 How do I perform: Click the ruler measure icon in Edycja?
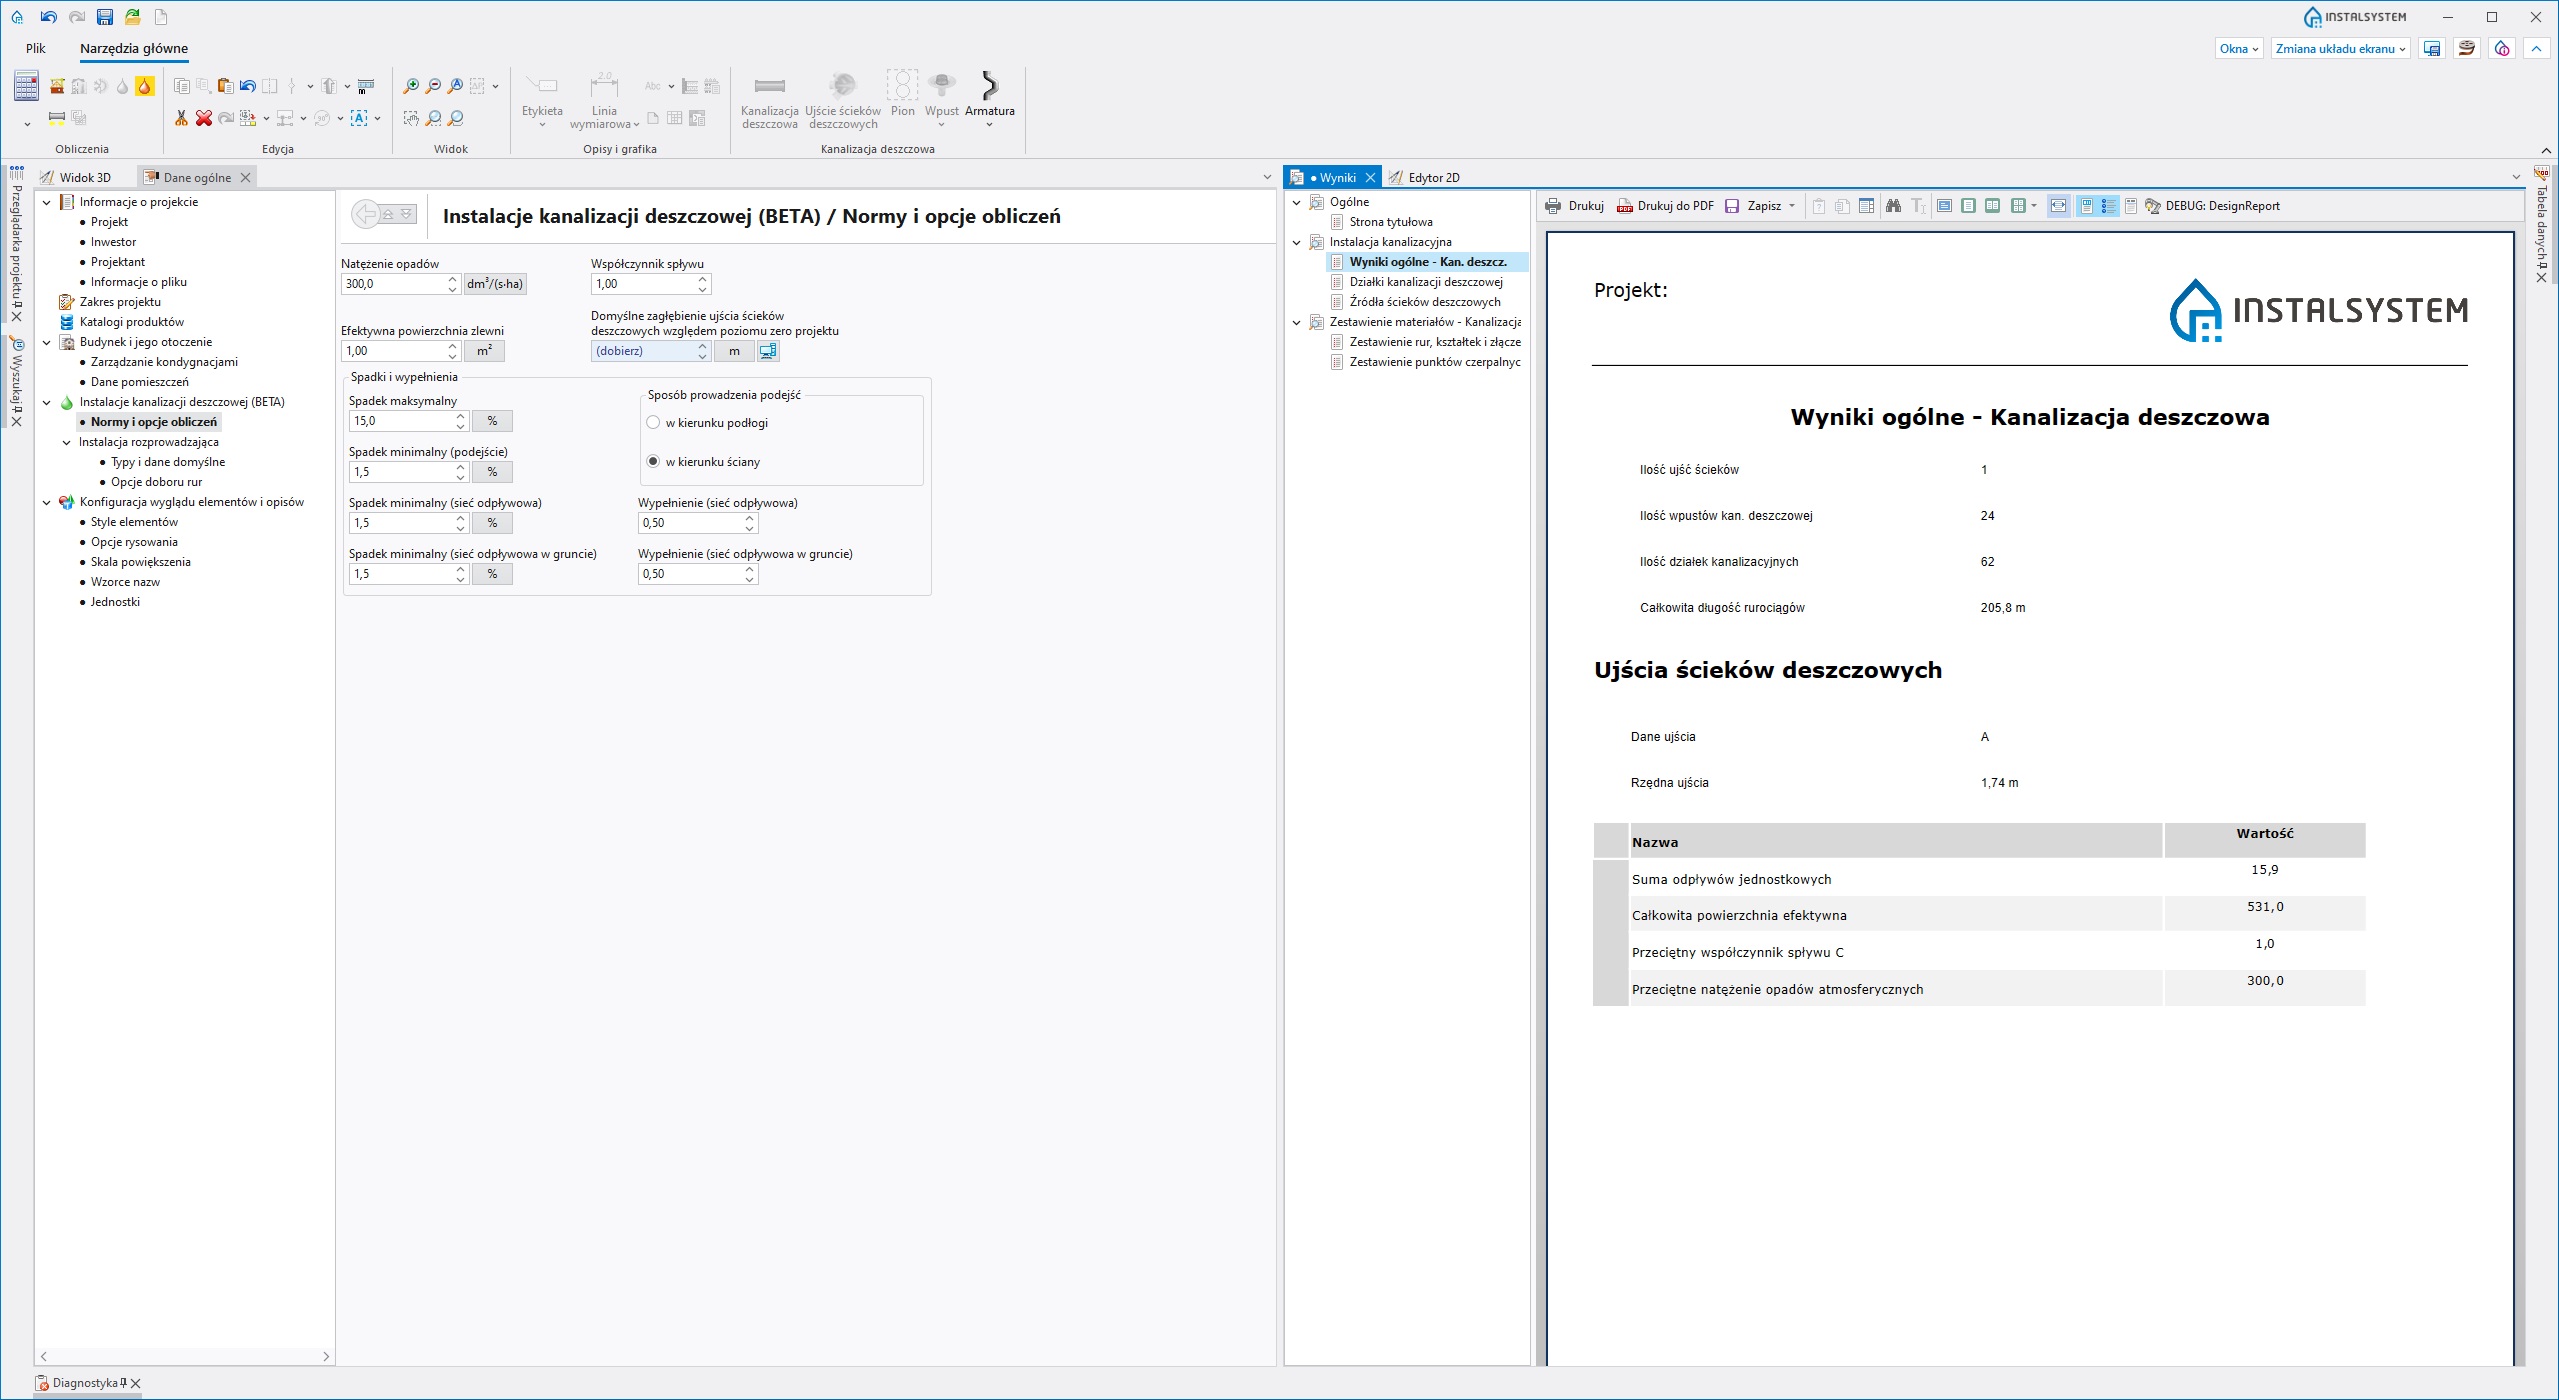366,86
